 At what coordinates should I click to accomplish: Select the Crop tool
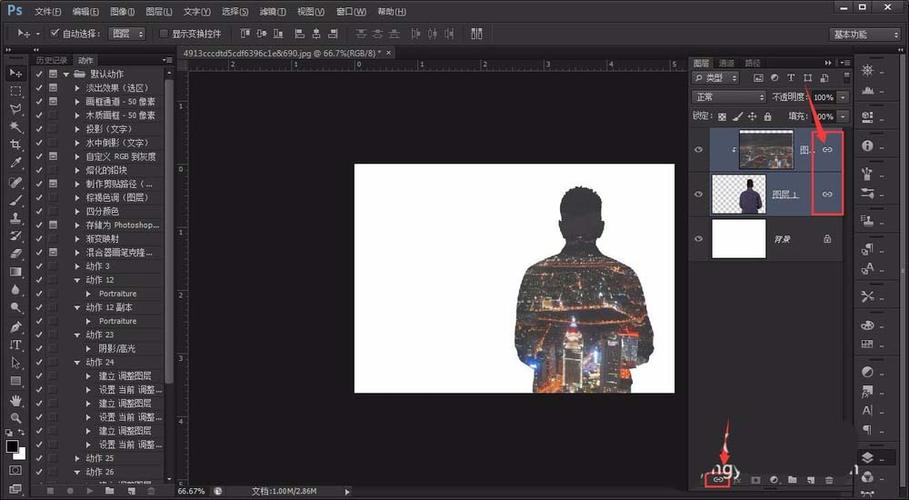(16, 145)
